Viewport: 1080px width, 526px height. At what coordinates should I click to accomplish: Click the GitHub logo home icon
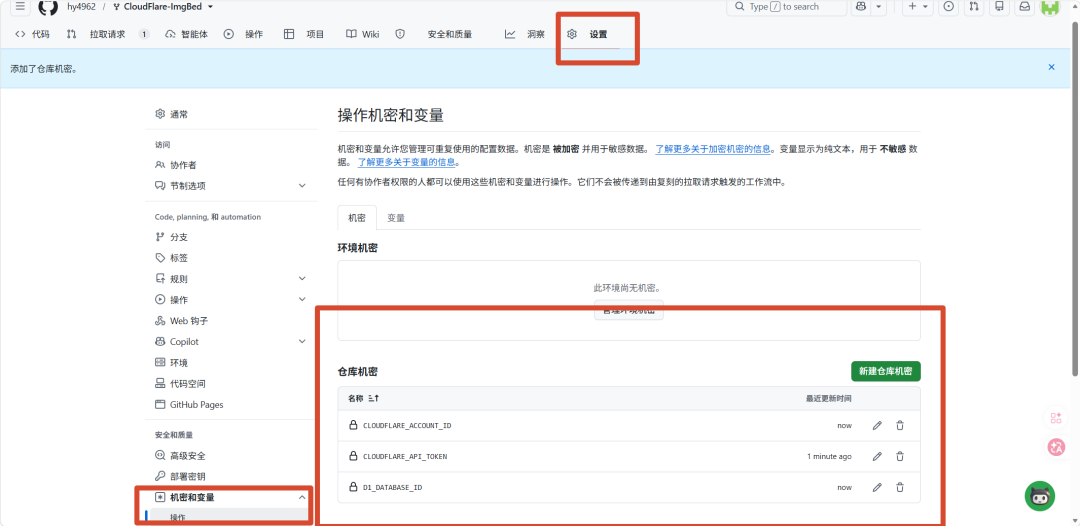(48, 7)
